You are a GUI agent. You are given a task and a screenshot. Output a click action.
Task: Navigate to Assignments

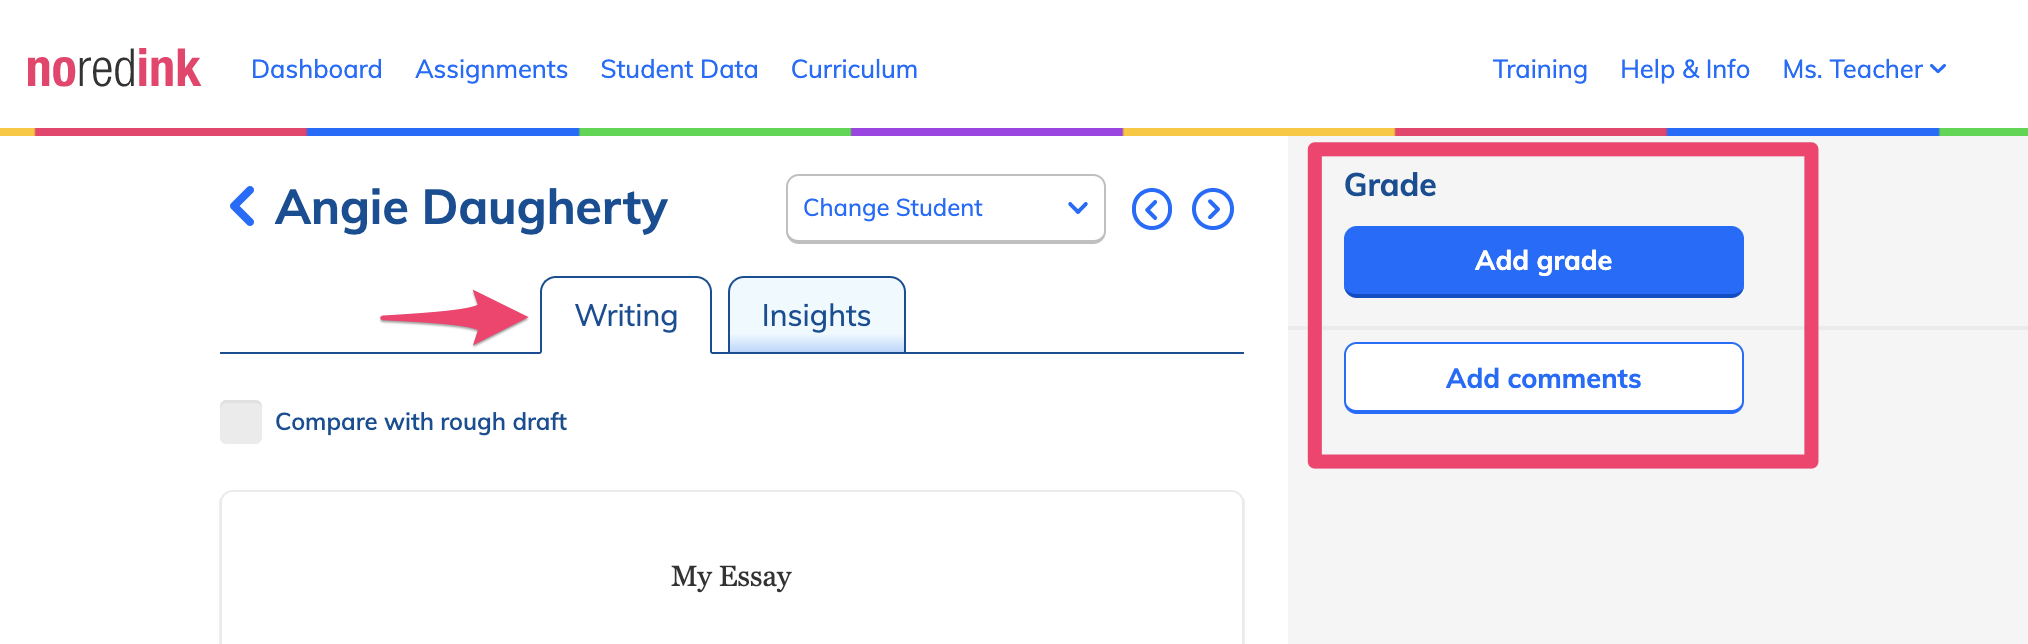pos(491,69)
